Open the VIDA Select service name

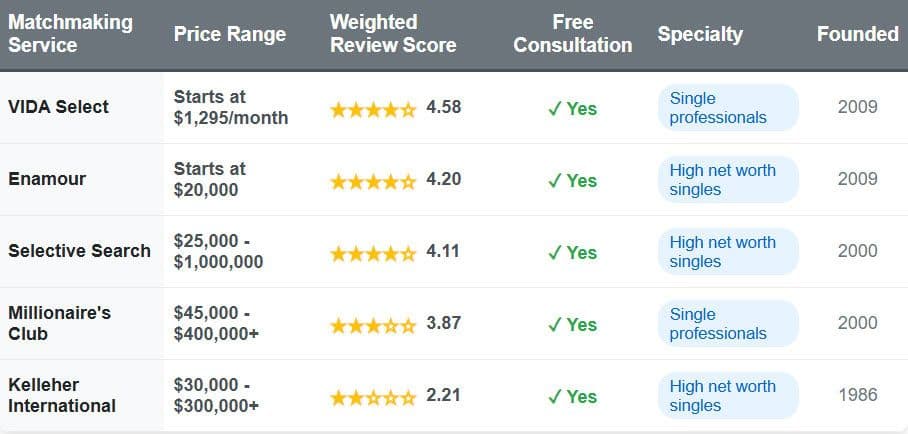coord(58,107)
